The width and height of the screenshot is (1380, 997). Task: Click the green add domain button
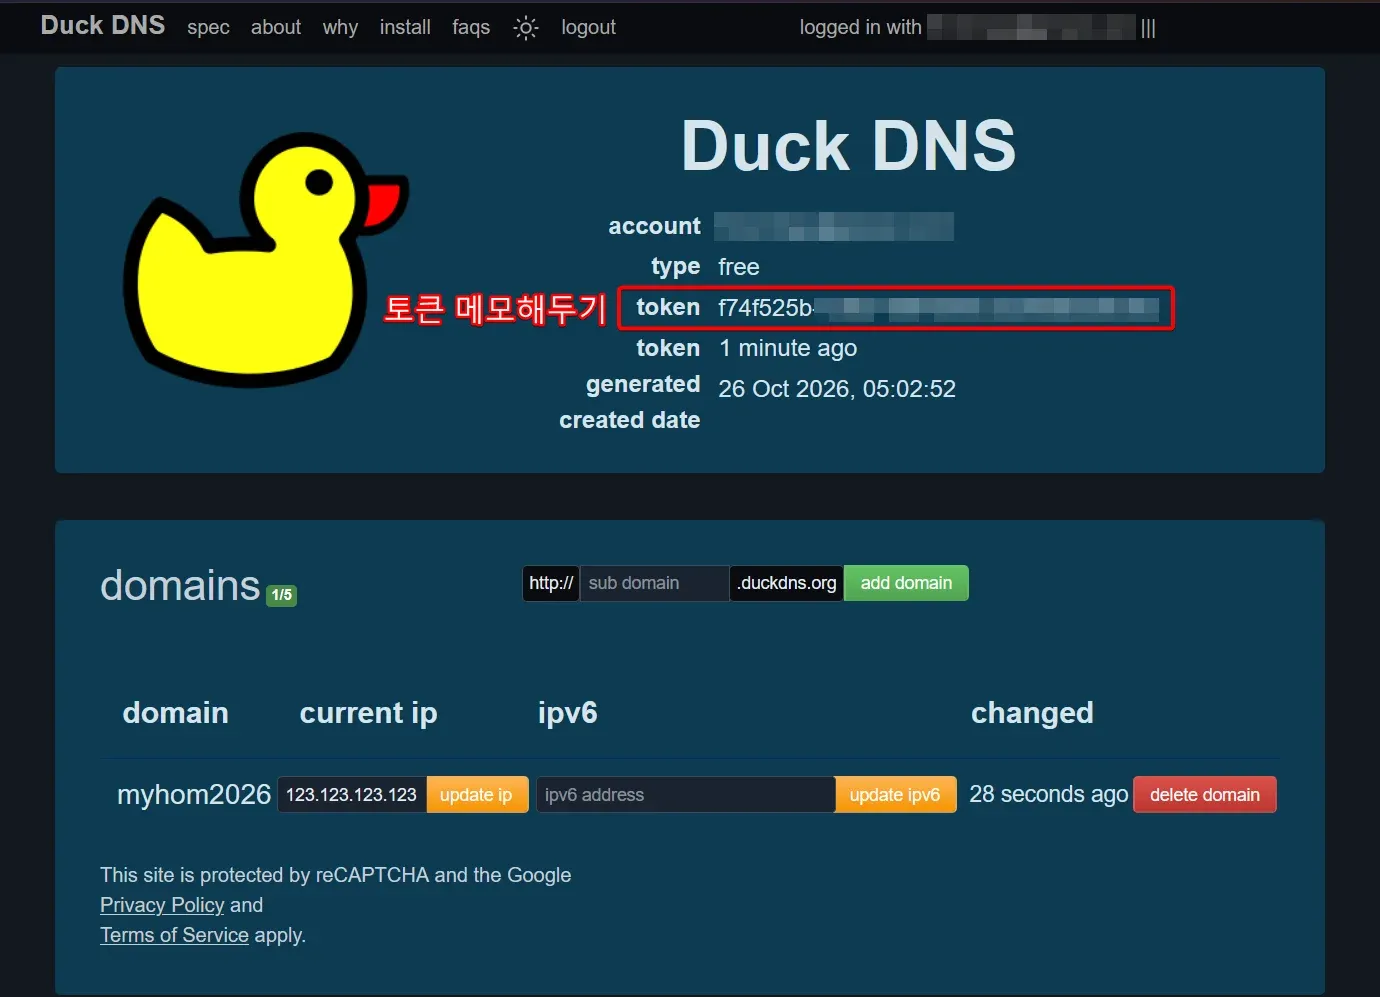click(906, 583)
